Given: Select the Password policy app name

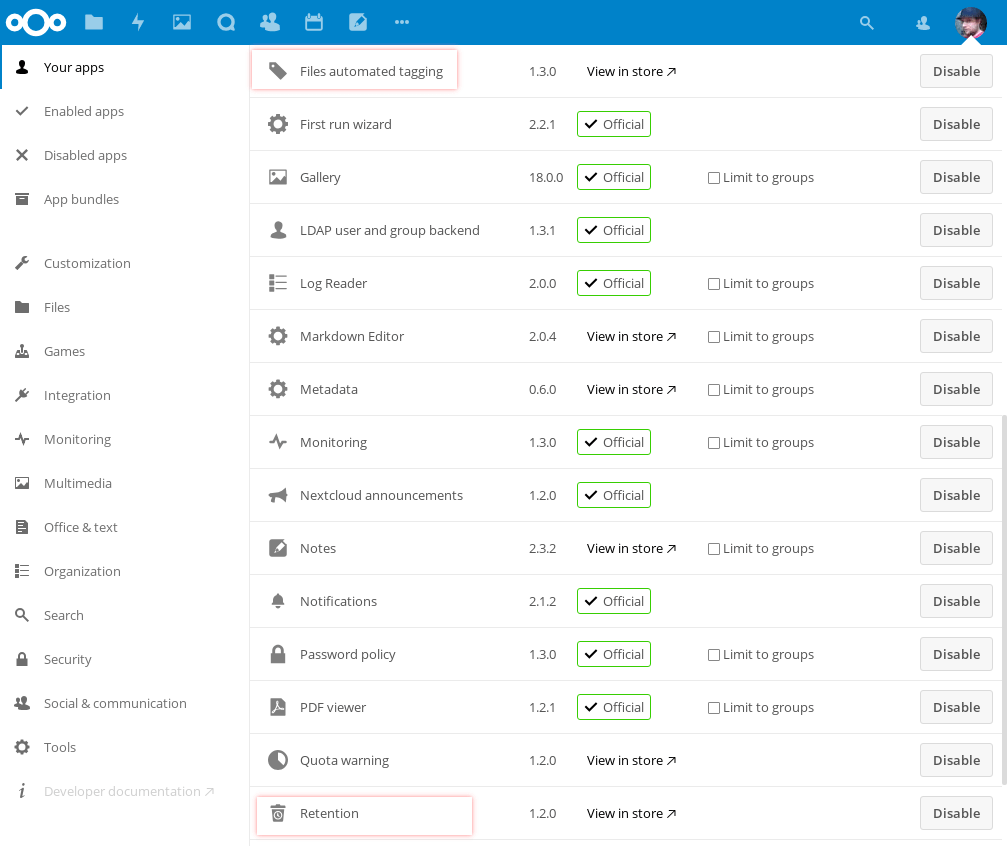Looking at the screenshot, I should point(347,654).
